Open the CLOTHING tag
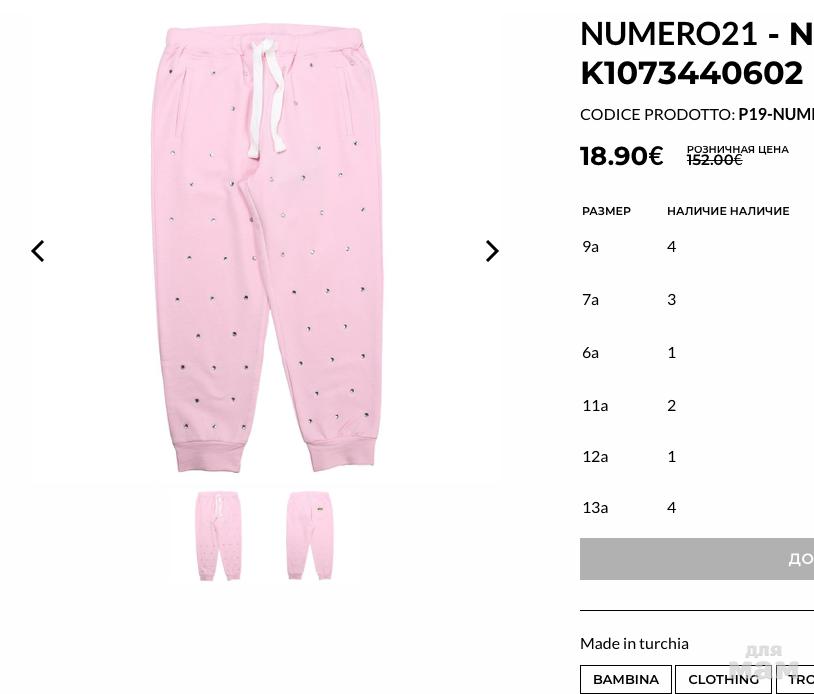Viewport: 814px width, 694px height. pyautogui.click(x=723, y=679)
